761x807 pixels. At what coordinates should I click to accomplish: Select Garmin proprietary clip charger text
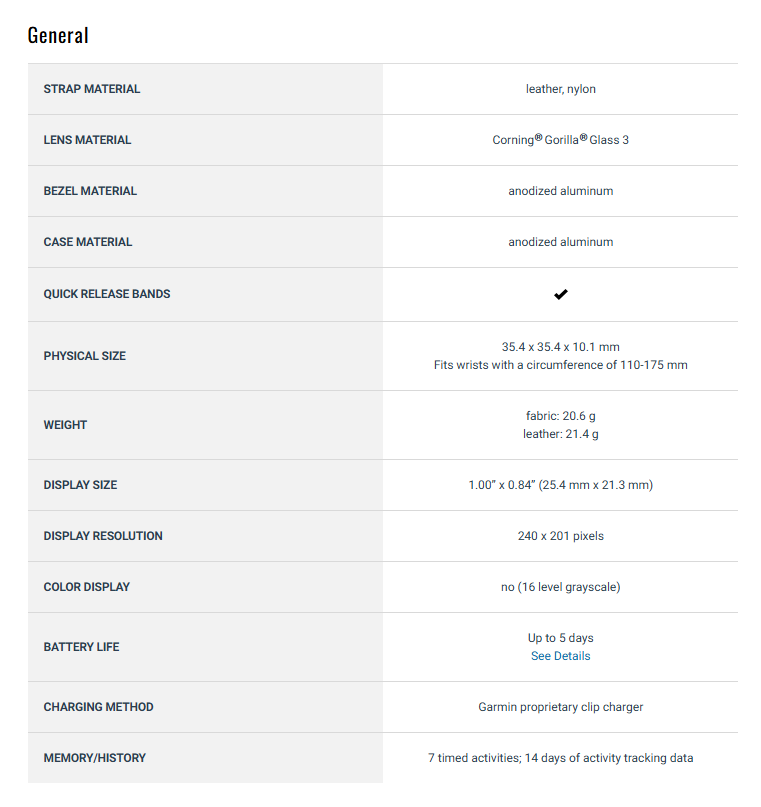[560, 707]
